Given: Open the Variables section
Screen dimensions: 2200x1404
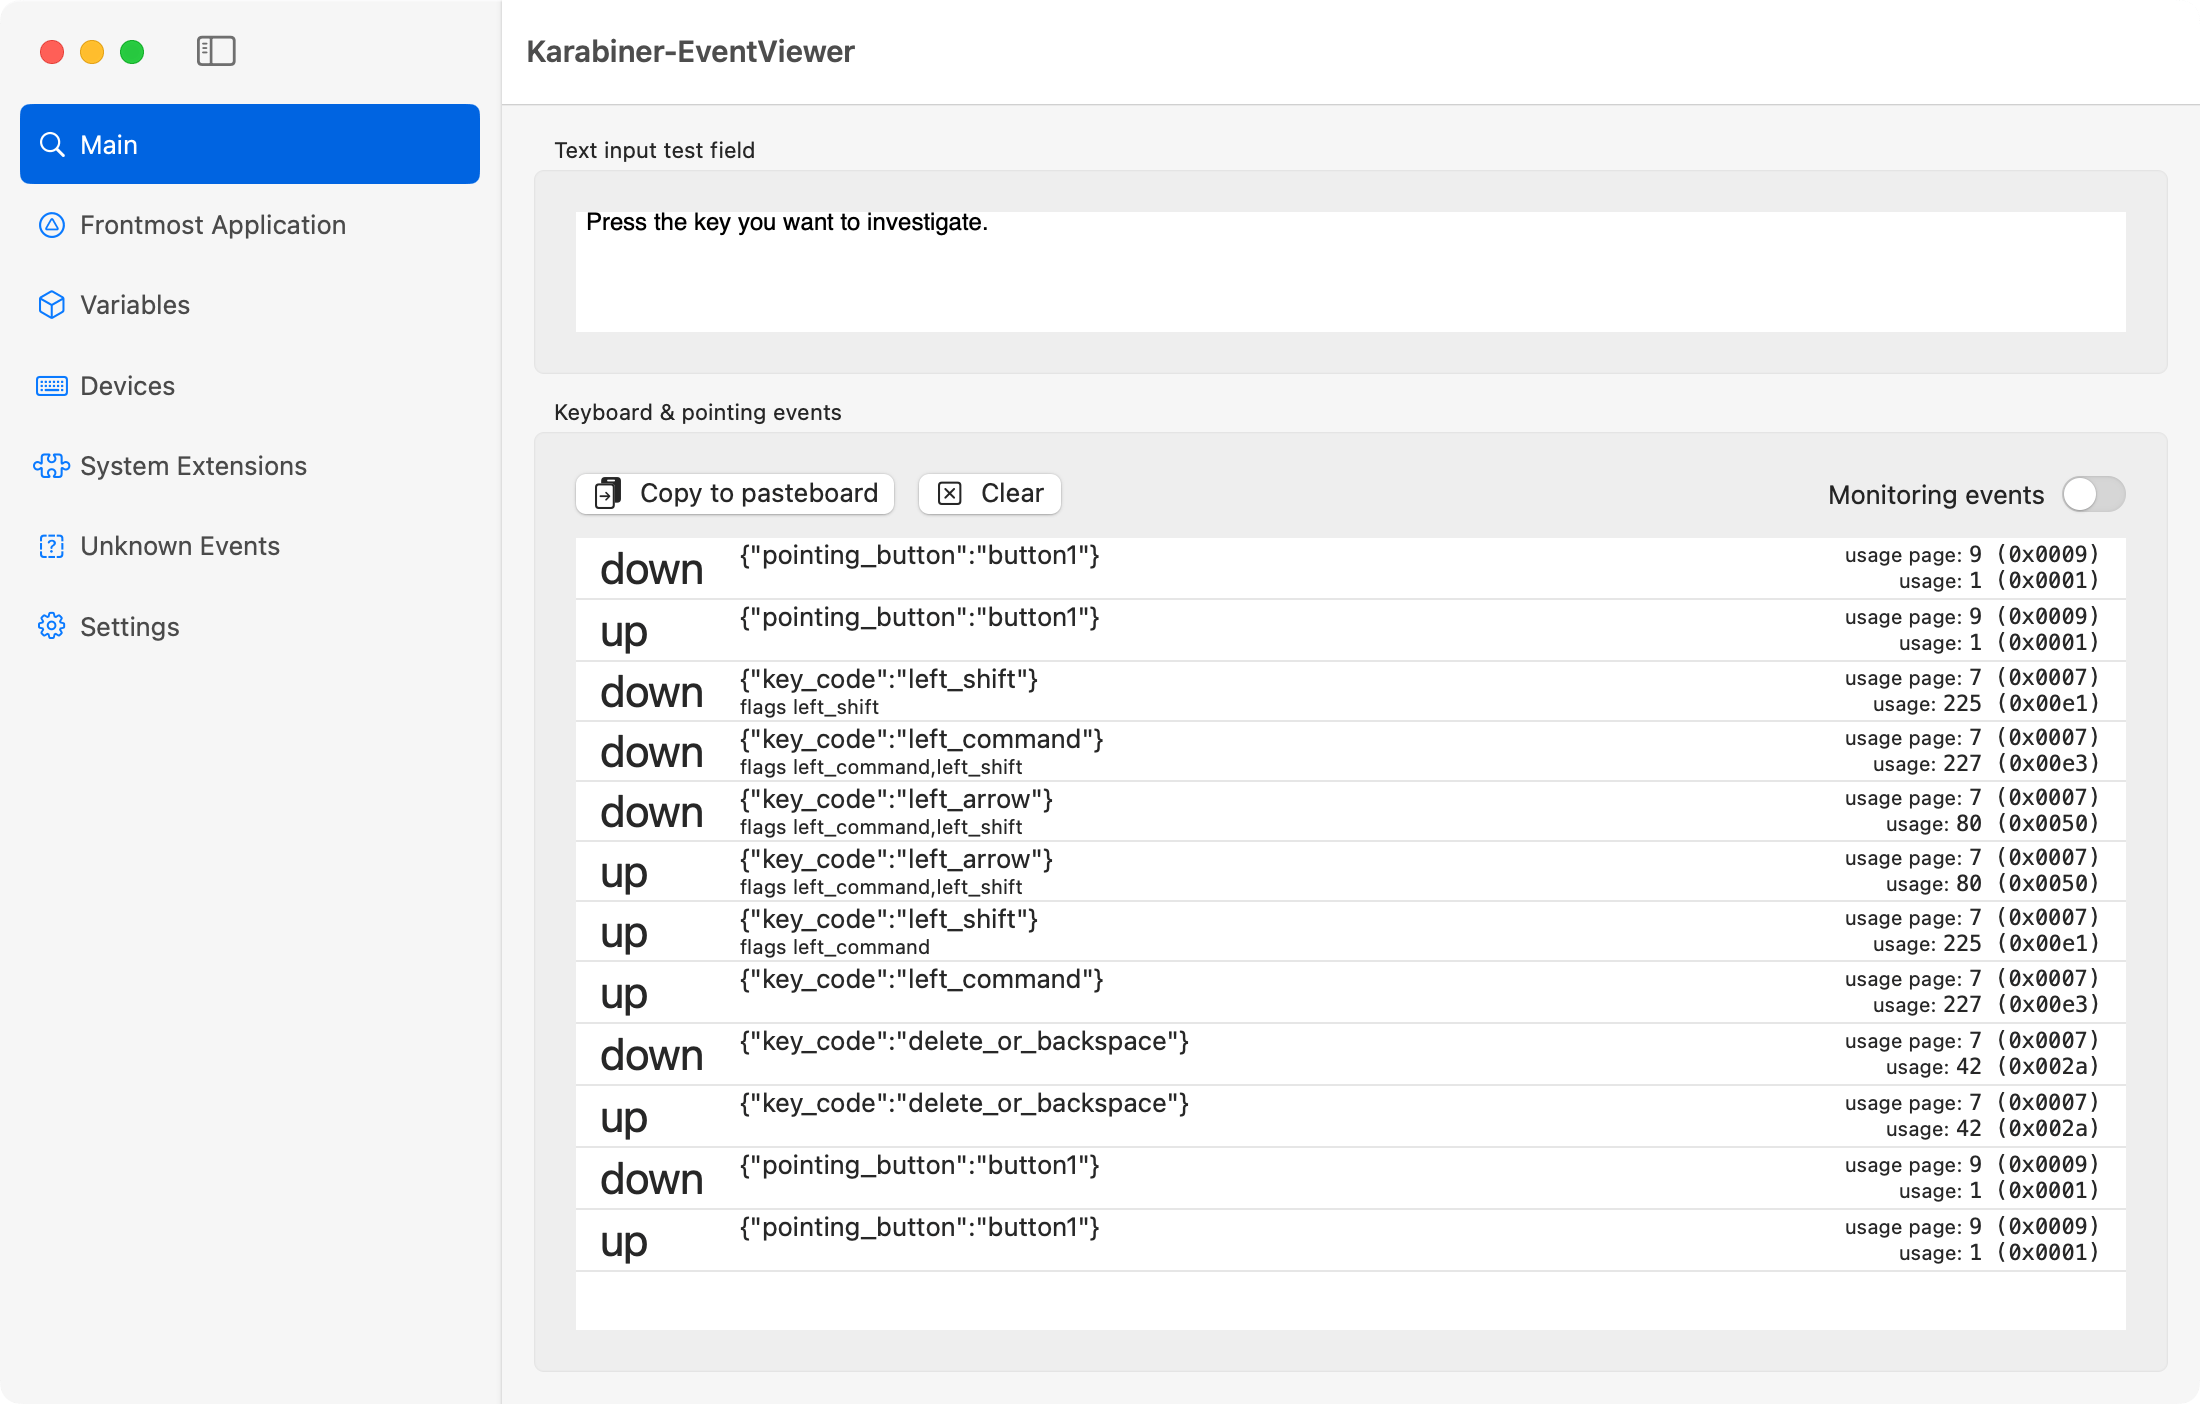Looking at the screenshot, I should tap(135, 305).
